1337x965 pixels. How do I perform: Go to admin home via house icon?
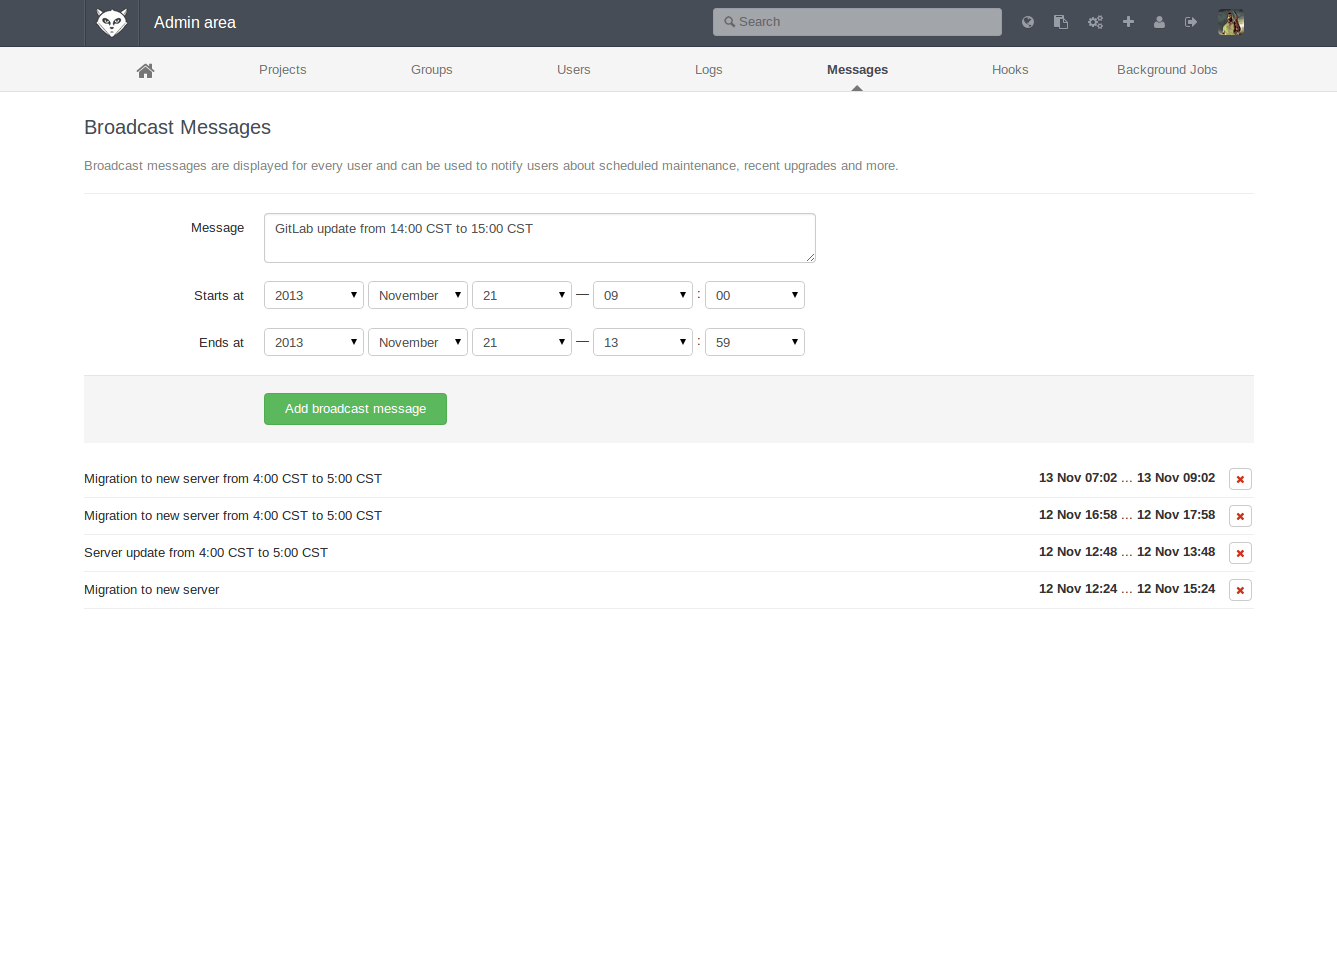[x=145, y=70]
